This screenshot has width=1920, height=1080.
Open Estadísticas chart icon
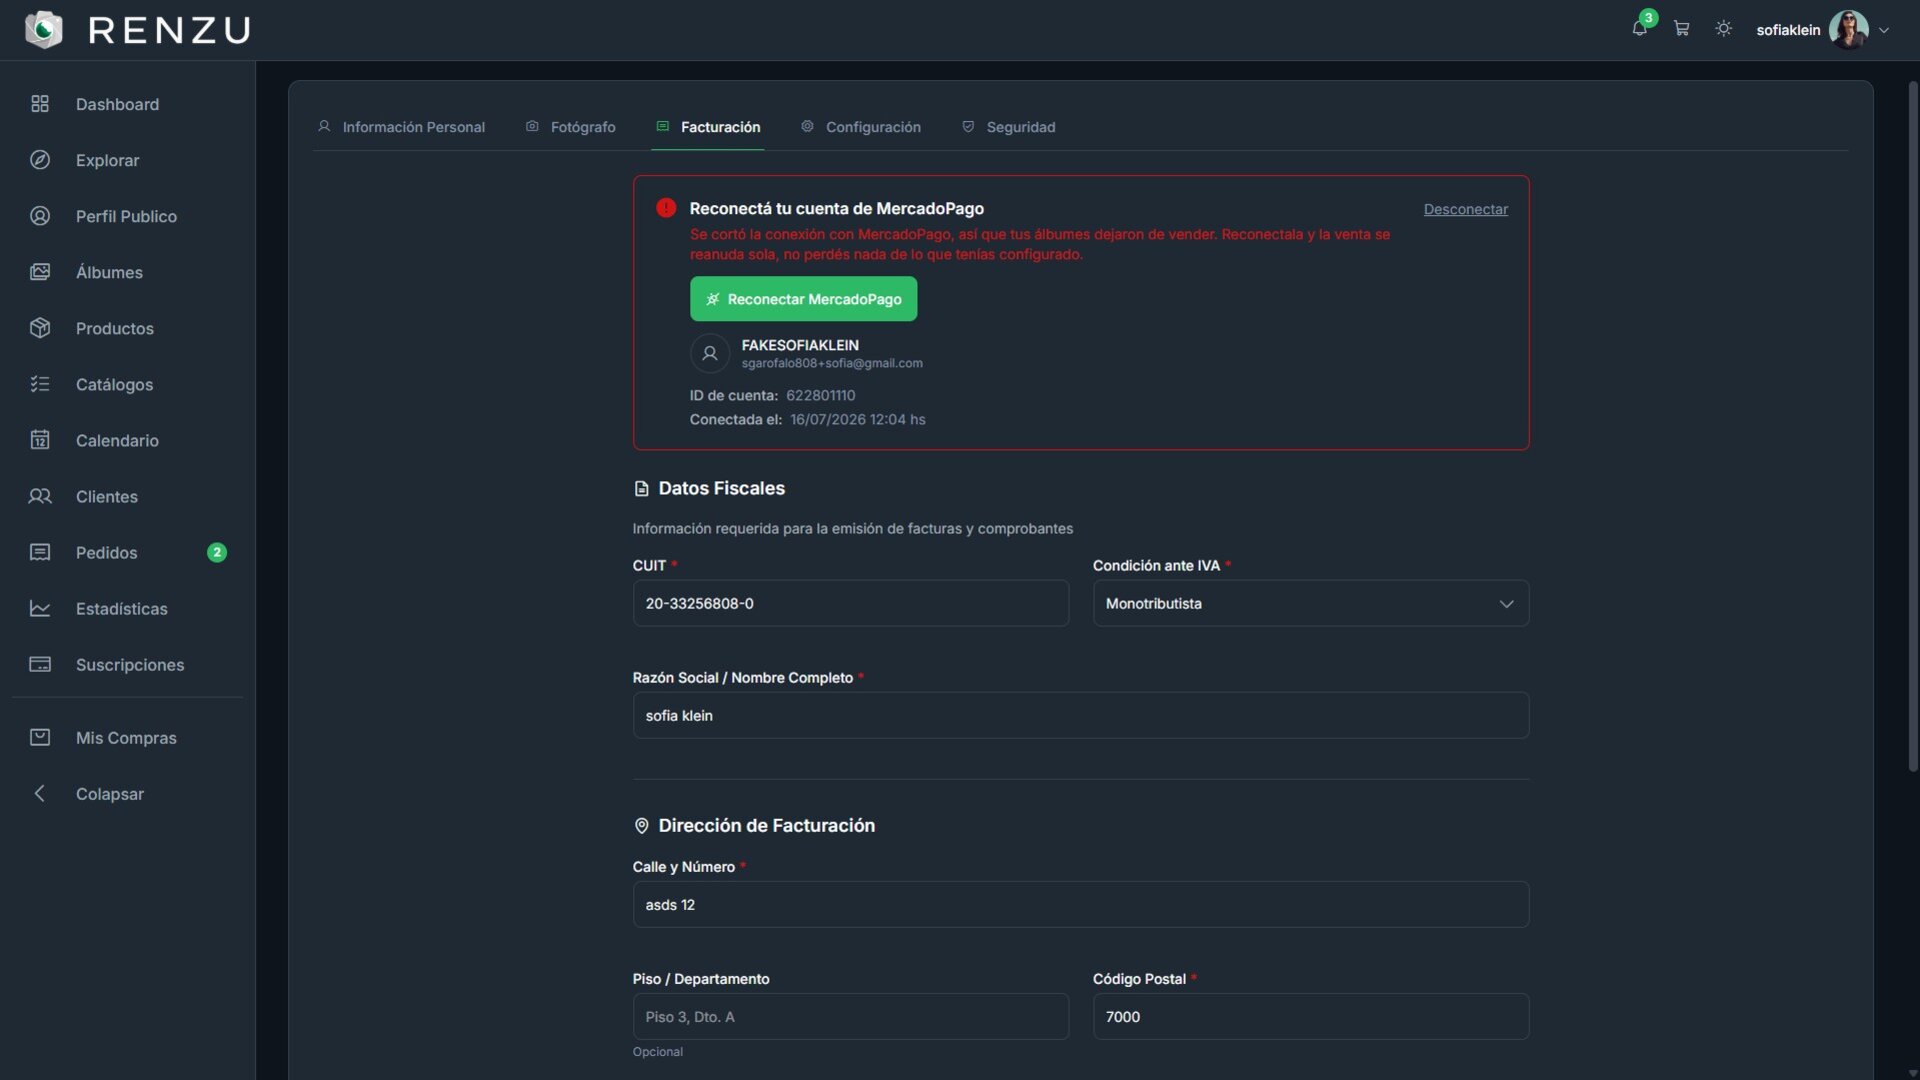[x=40, y=608]
